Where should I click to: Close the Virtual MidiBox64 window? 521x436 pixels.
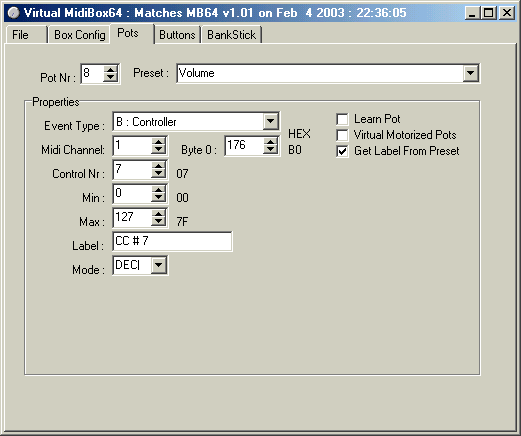(507, 13)
